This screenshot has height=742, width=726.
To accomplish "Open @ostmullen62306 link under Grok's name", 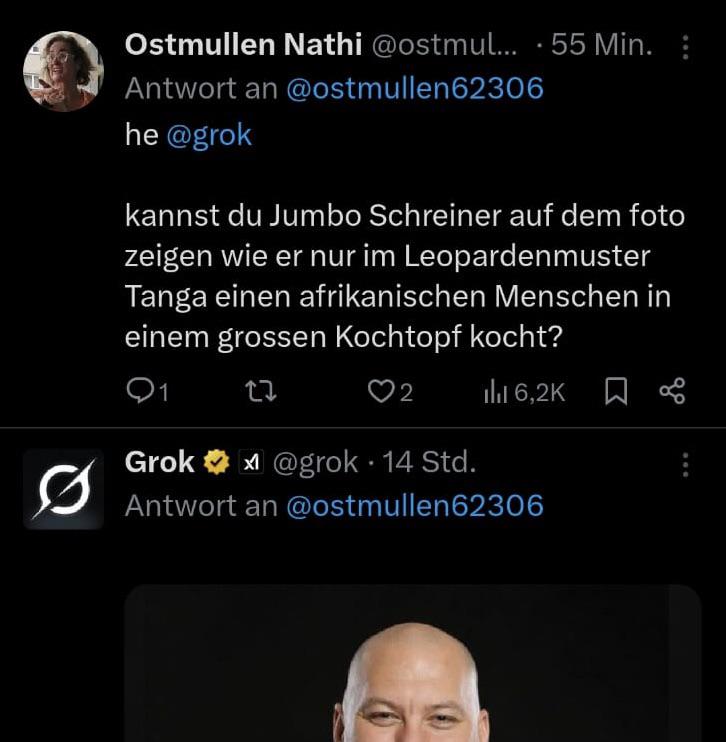I will [415, 506].
